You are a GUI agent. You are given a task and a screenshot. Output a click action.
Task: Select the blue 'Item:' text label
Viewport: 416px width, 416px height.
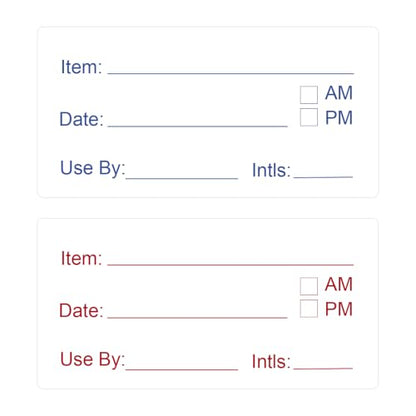coord(81,67)
